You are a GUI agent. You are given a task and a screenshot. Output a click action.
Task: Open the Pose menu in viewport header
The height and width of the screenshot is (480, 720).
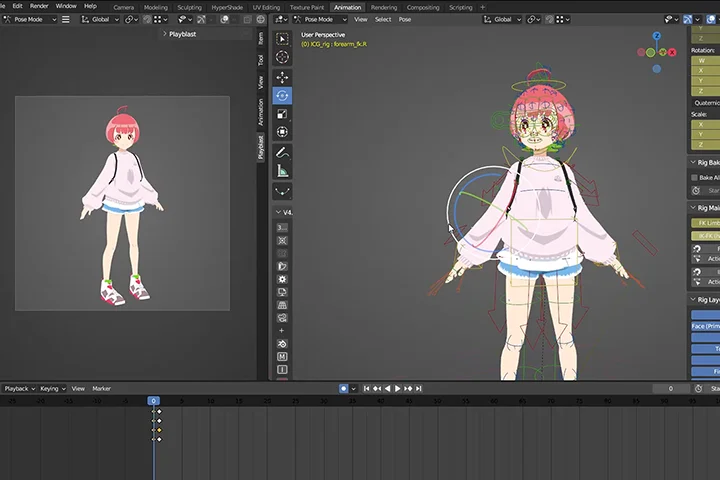tap(405, 19)
